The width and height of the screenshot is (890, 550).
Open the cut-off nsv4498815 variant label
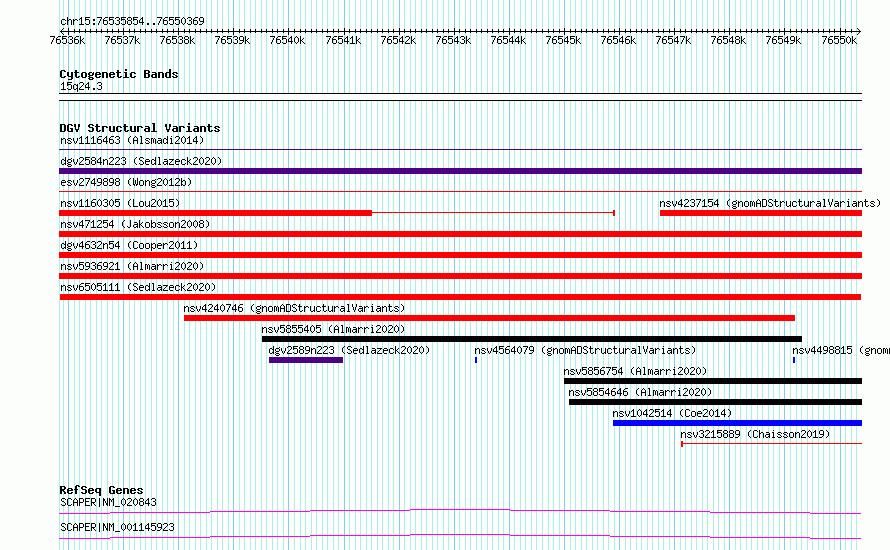[841, 350]
